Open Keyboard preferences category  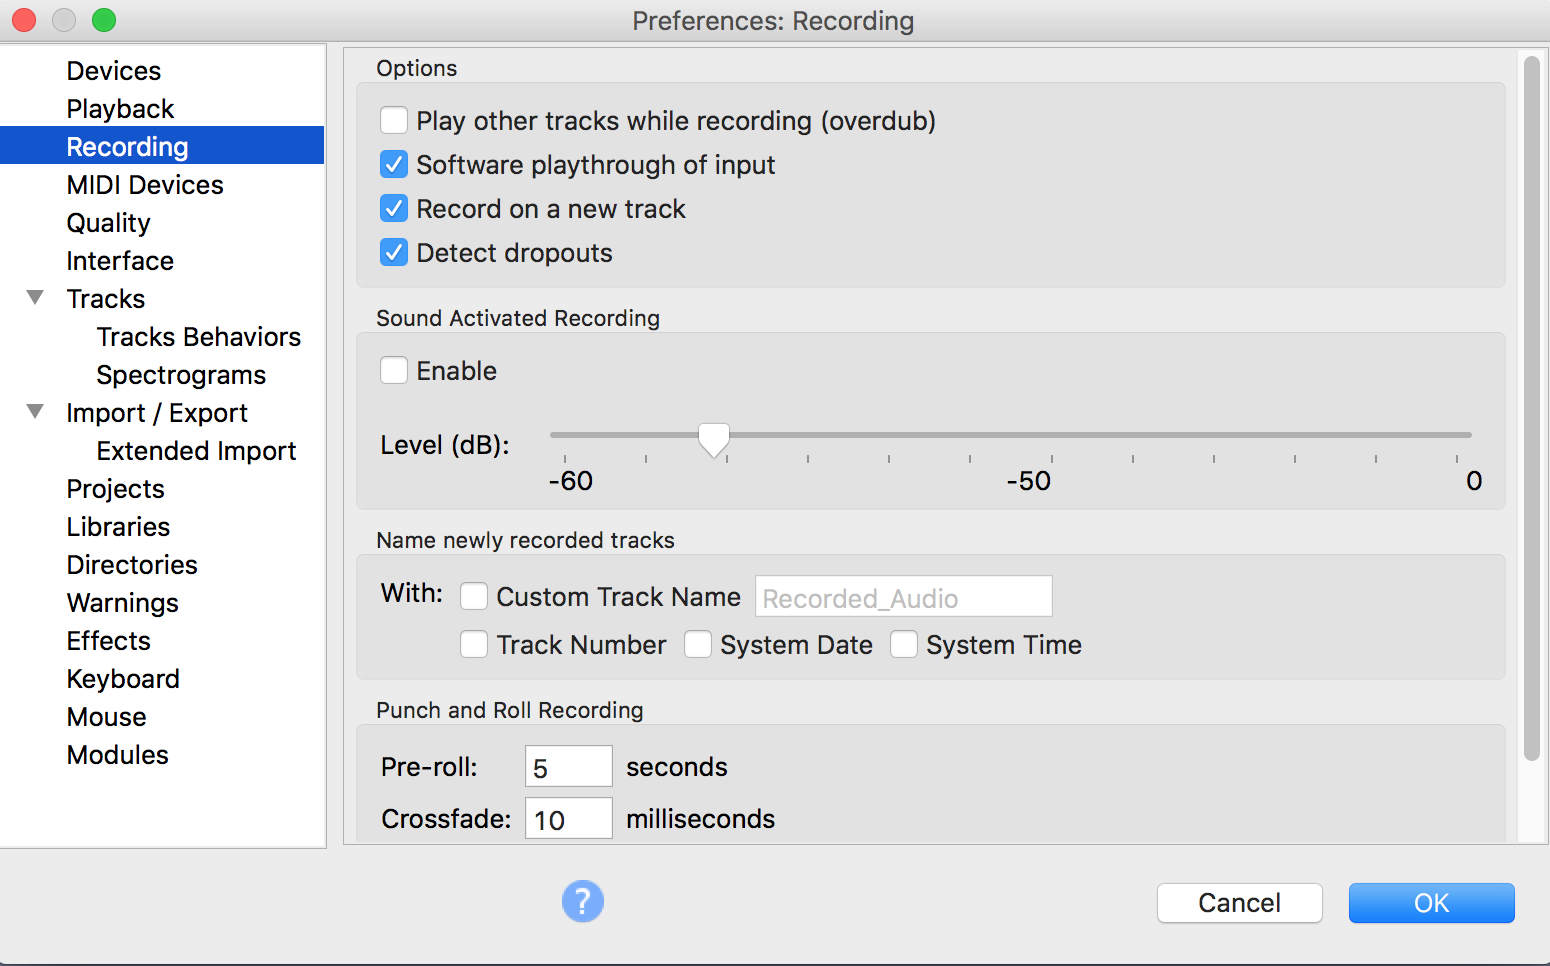pos(123,679)
